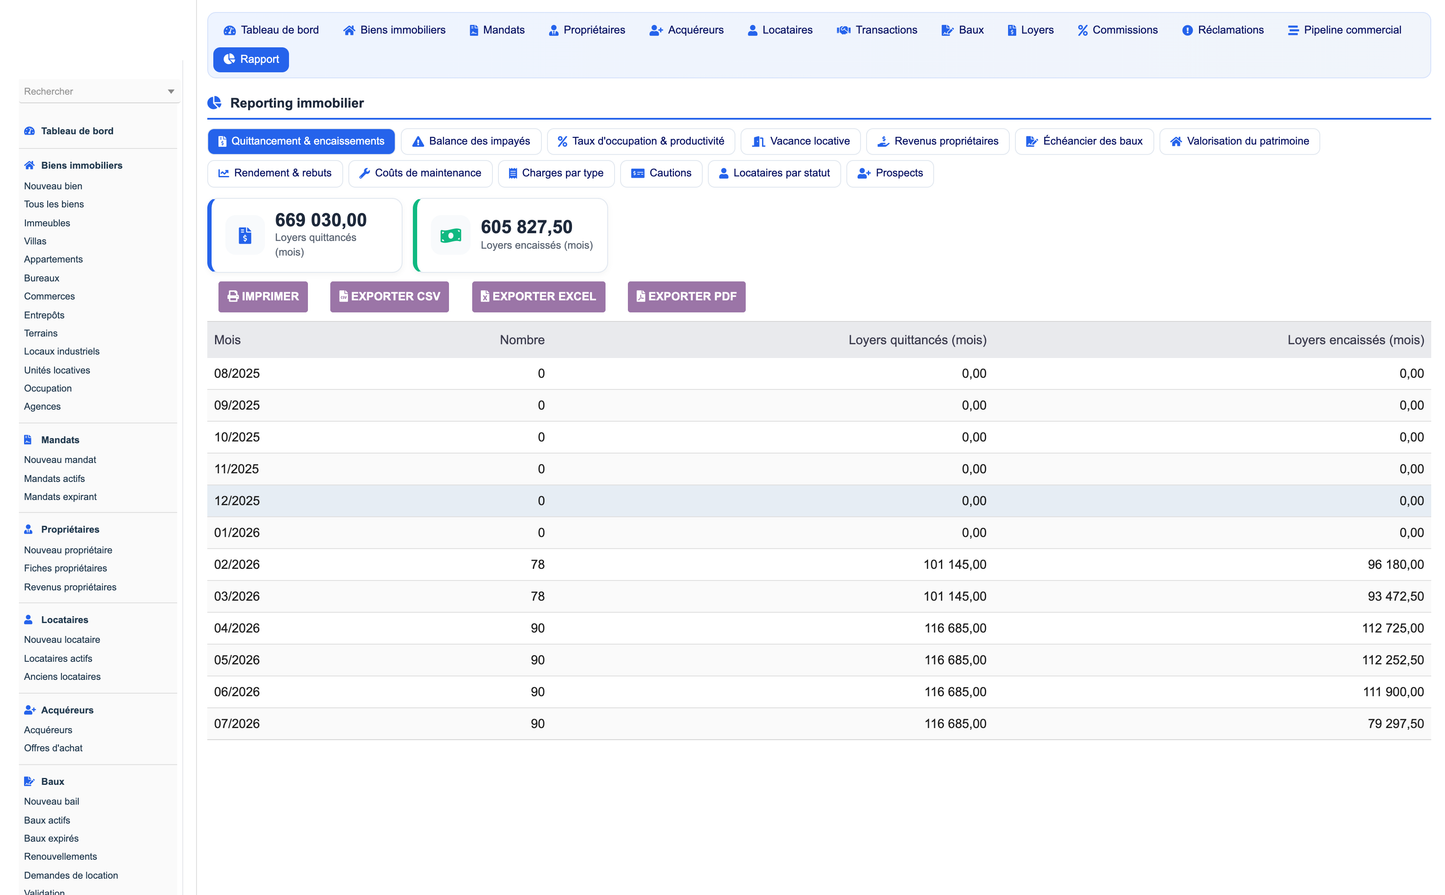Open Échéancier des baux tab
The image size is (1445, 895).
coord(1085,142)
